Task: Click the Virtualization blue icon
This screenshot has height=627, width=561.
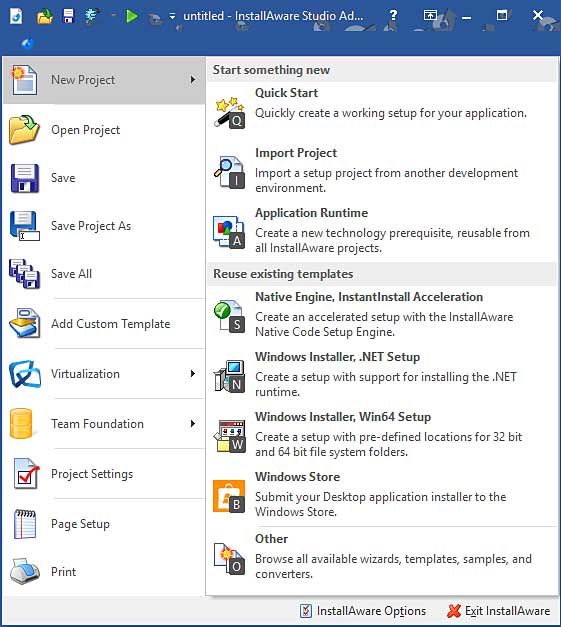Action: point(25,374)
